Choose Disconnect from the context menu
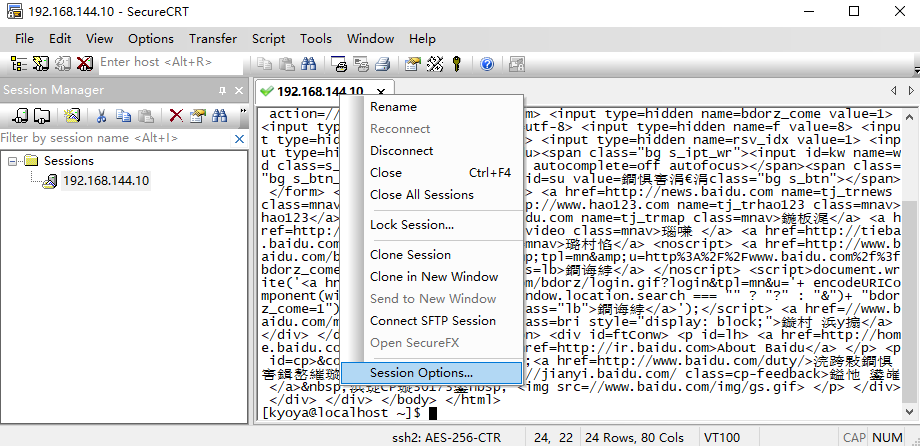Screen dimensions: 920x446 [431, 151]
